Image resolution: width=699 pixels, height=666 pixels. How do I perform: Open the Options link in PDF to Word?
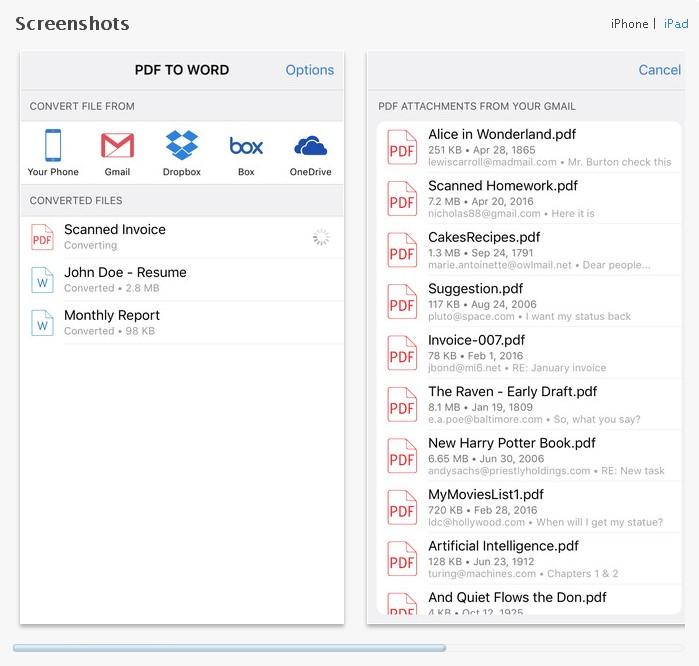tap(310, 70)
